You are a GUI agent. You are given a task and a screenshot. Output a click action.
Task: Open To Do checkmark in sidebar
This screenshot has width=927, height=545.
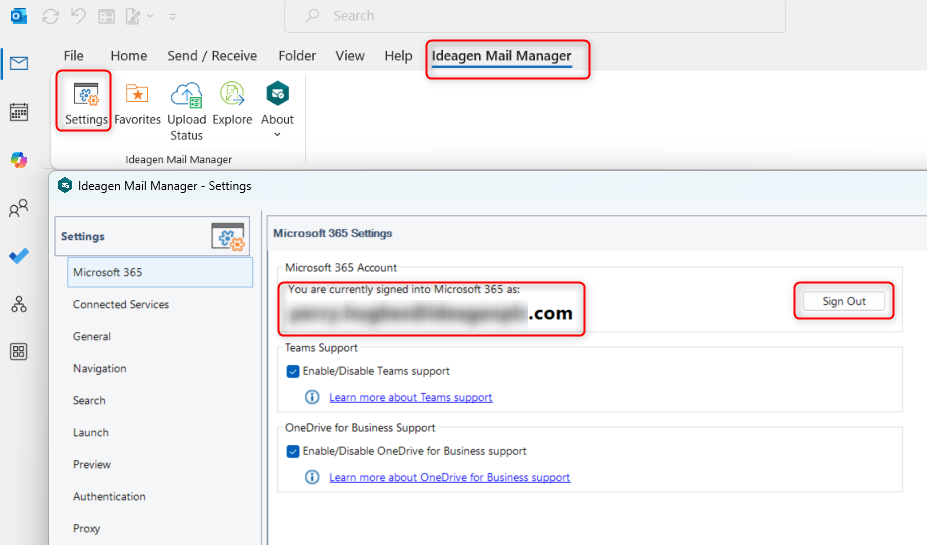[19, 256]
